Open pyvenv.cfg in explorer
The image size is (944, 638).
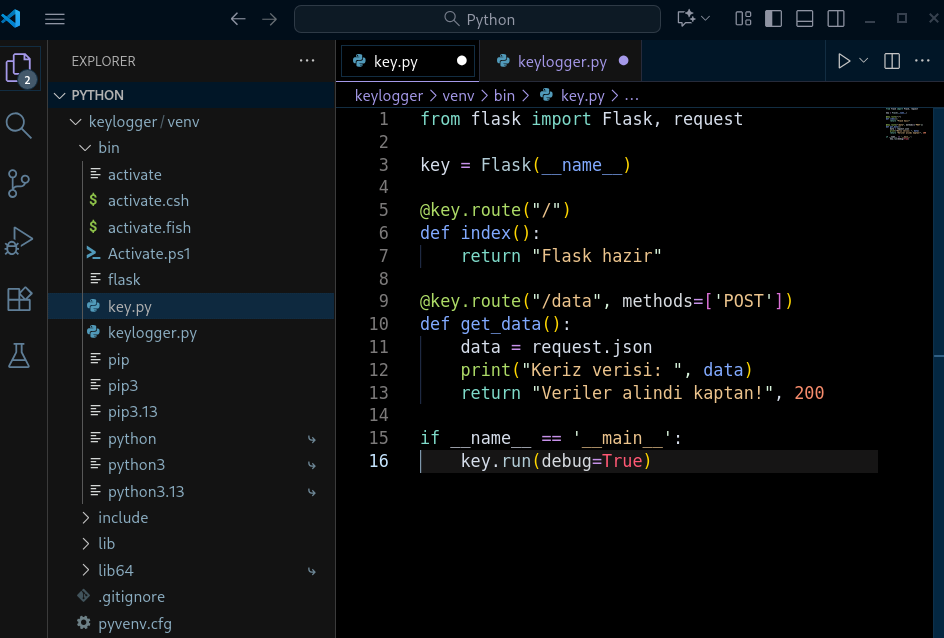coord(191,624)
